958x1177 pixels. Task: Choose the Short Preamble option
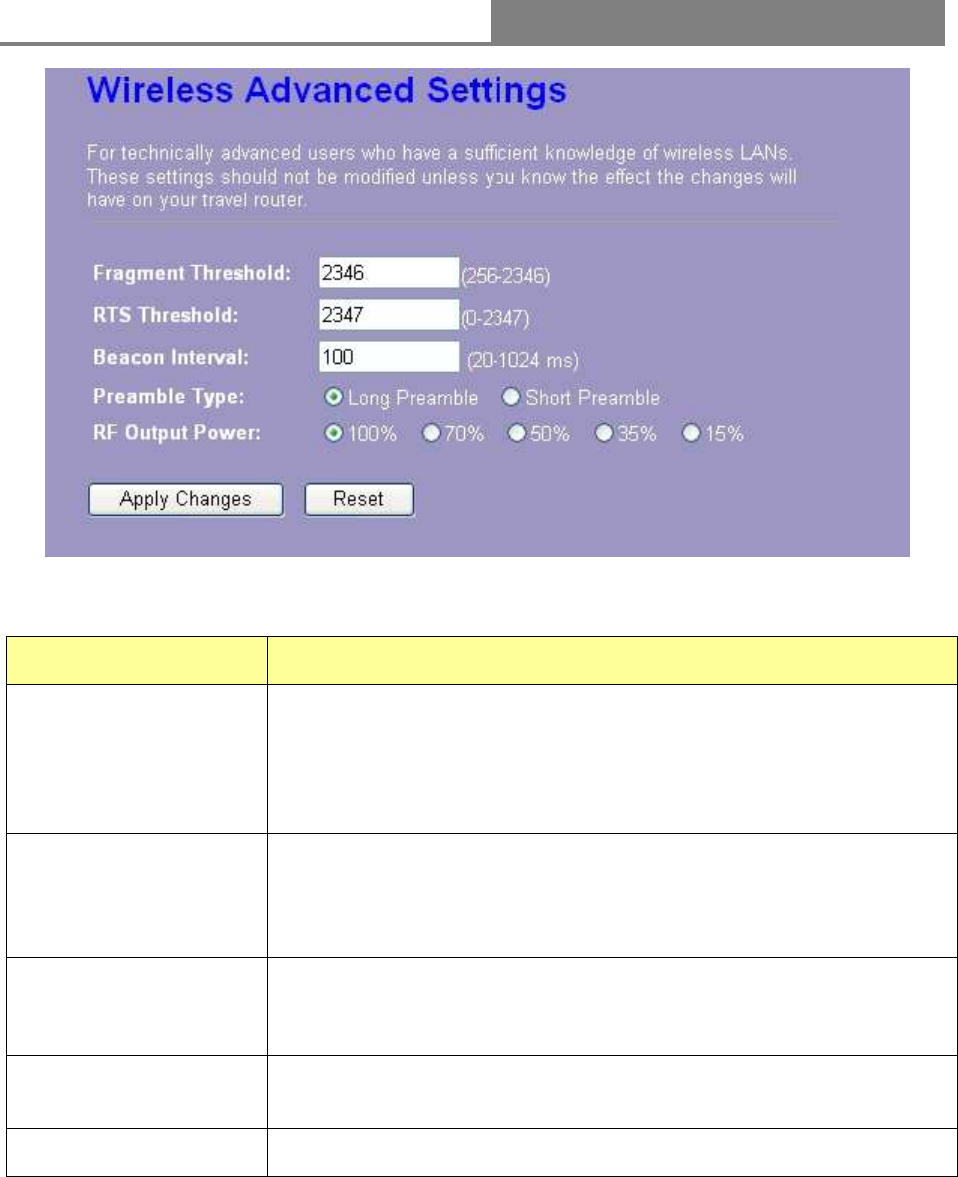pos(512,398)
